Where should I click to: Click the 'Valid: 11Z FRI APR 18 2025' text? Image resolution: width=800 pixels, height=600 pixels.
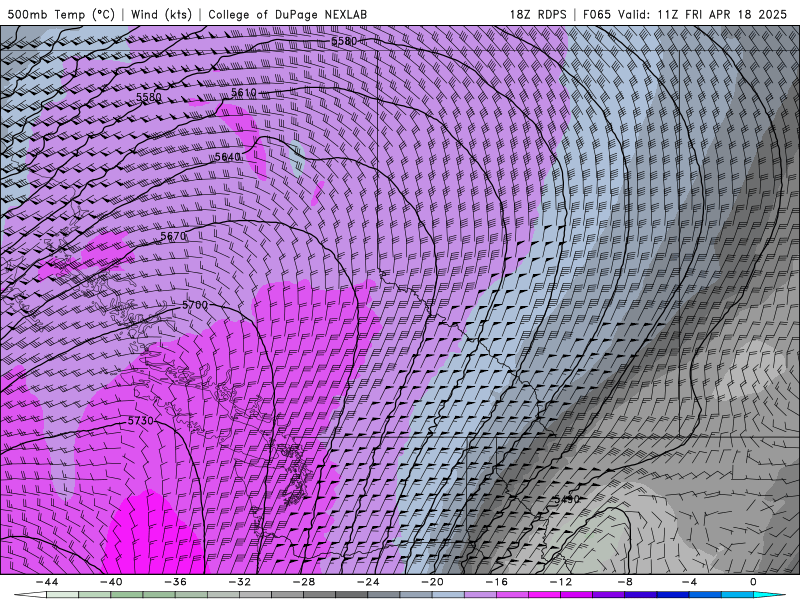pos(703,14)
